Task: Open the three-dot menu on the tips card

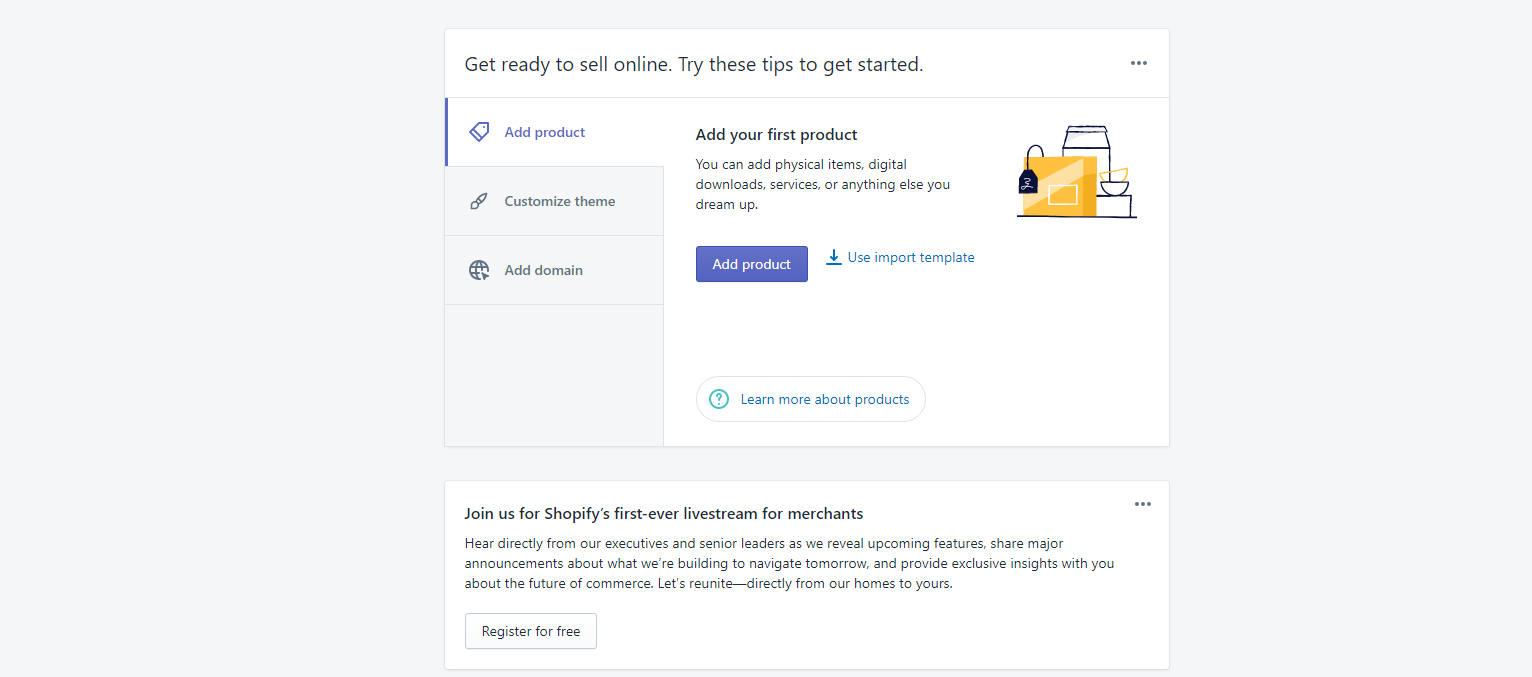Action: [x=1139, y=63]
